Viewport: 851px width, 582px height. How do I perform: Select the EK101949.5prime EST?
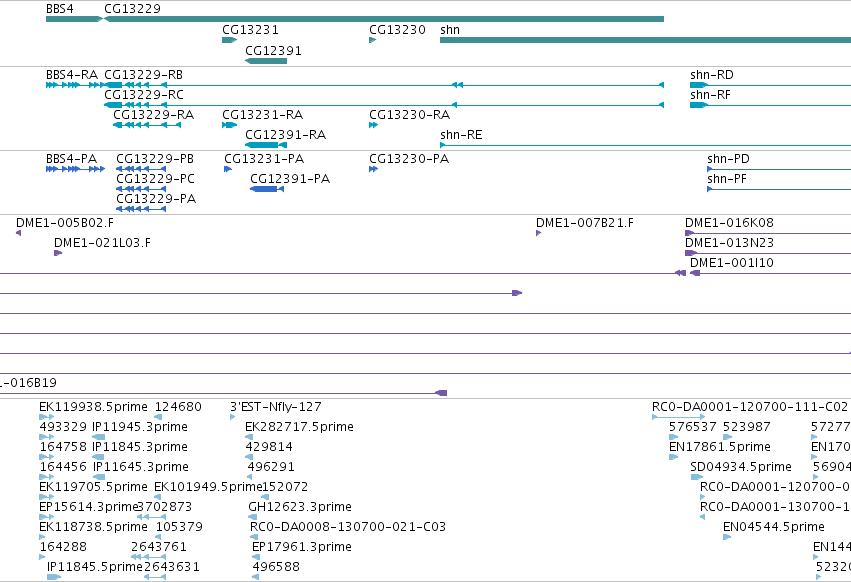tap(157, 497)
